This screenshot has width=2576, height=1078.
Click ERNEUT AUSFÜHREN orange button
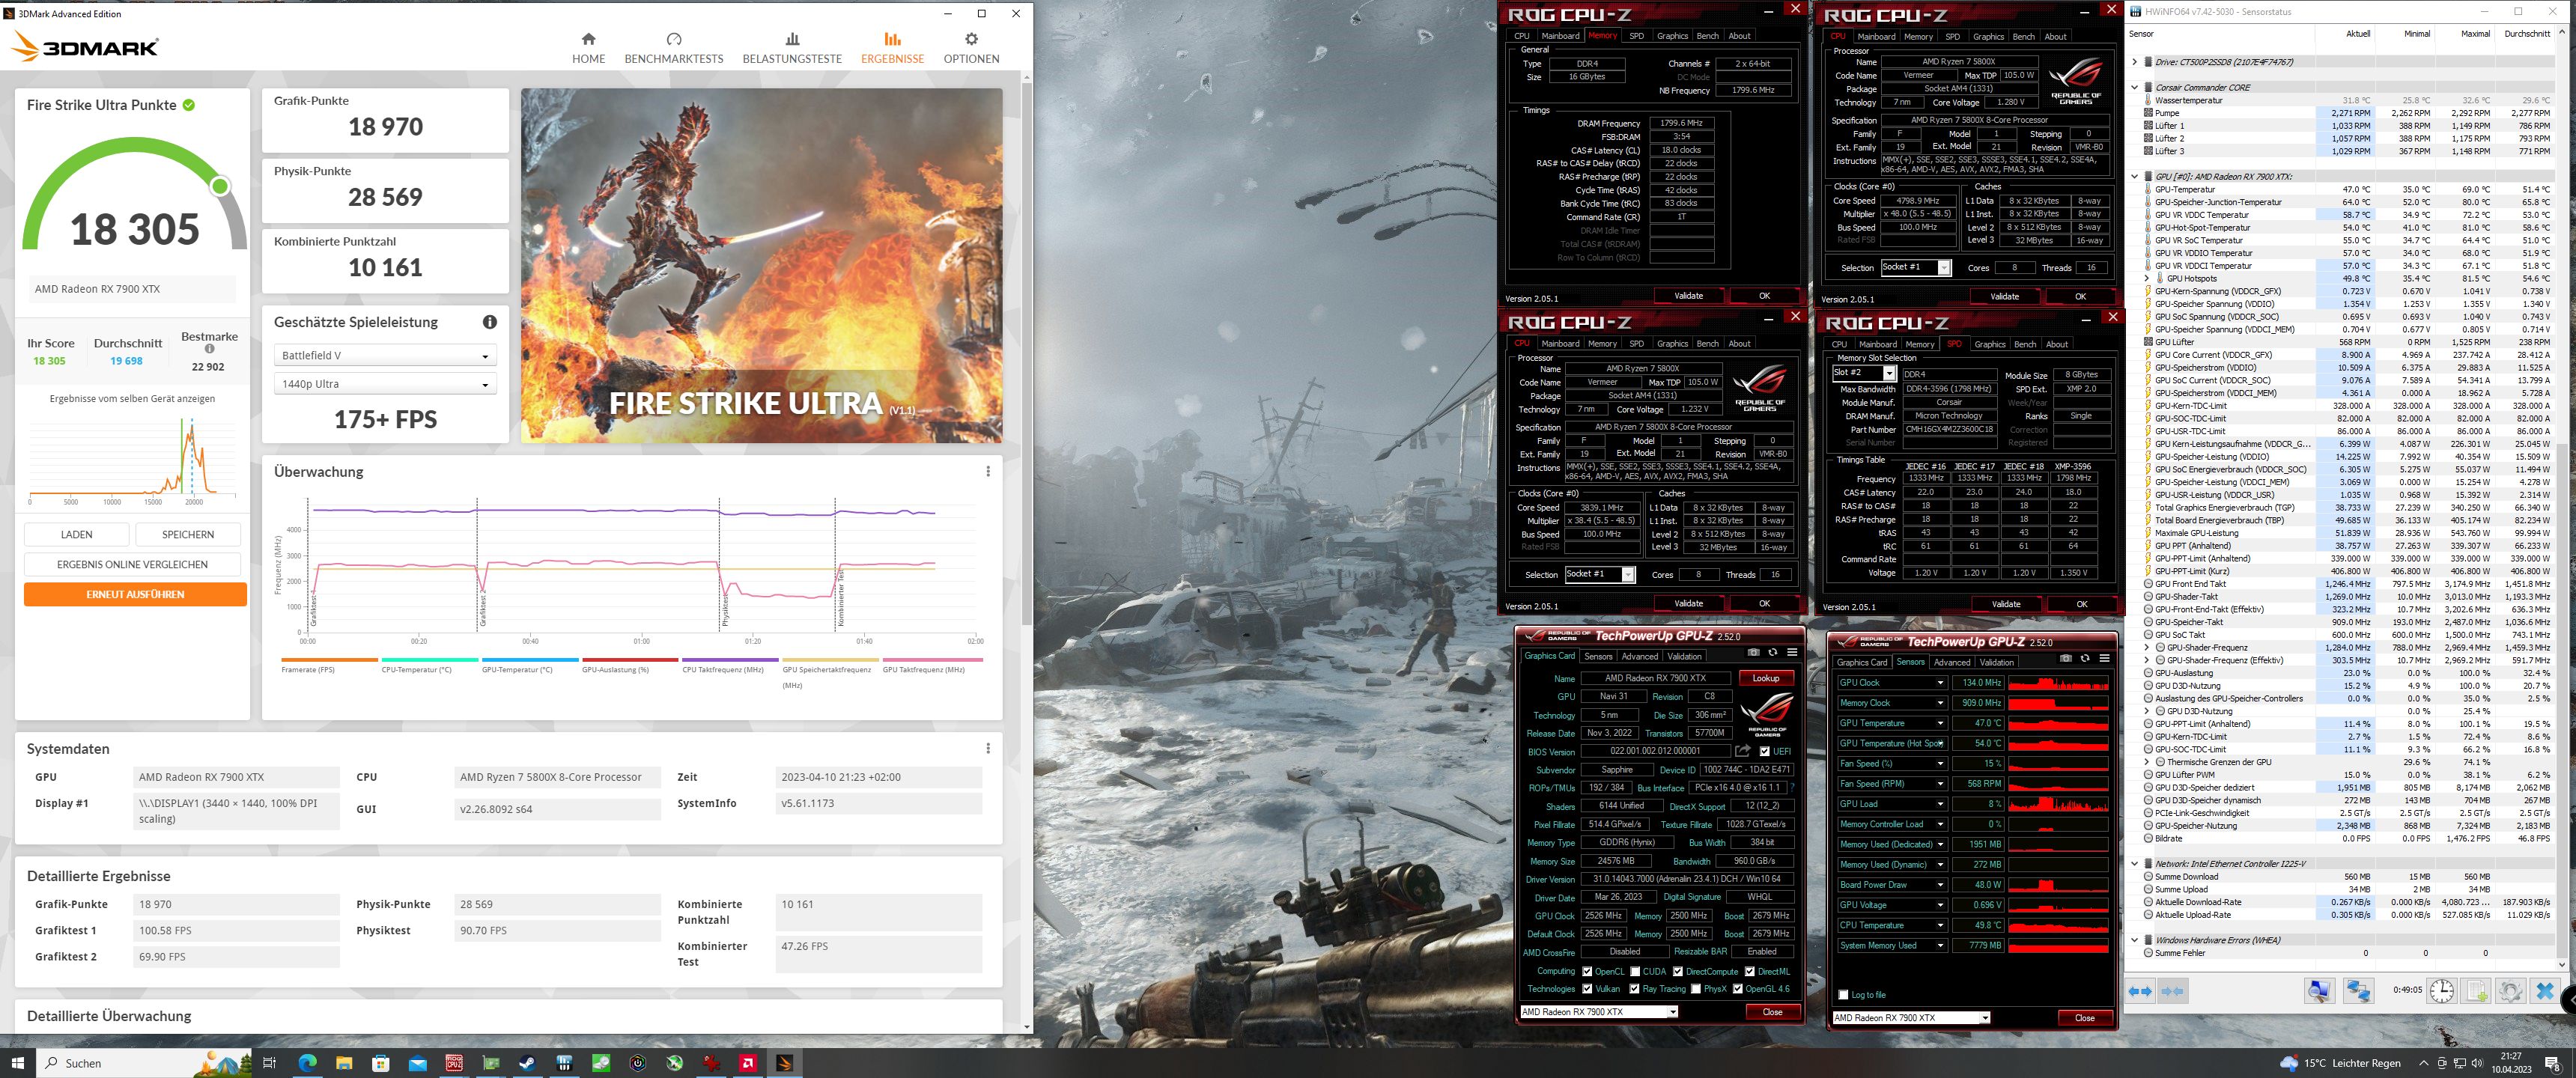coord(135,594)
